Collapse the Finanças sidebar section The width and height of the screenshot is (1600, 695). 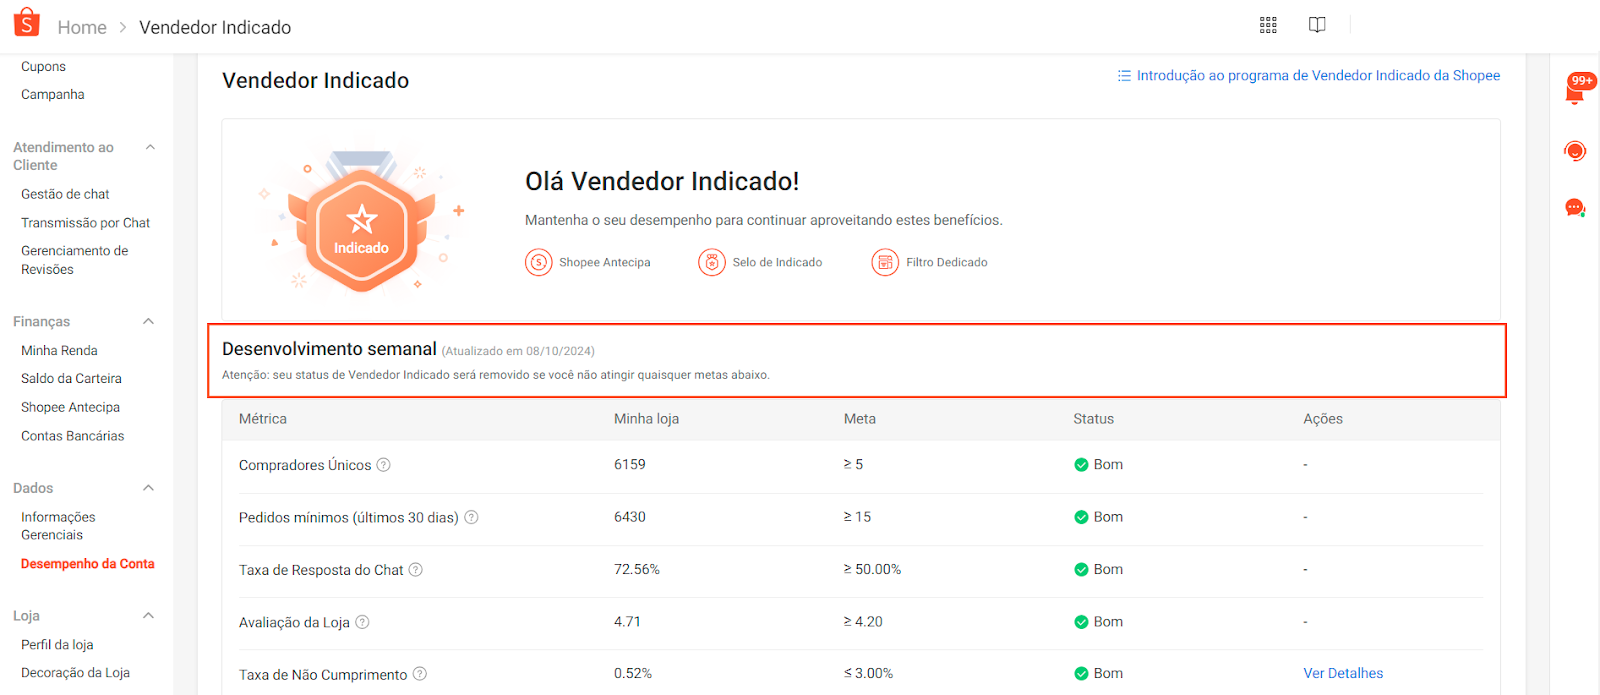point(149,321)
